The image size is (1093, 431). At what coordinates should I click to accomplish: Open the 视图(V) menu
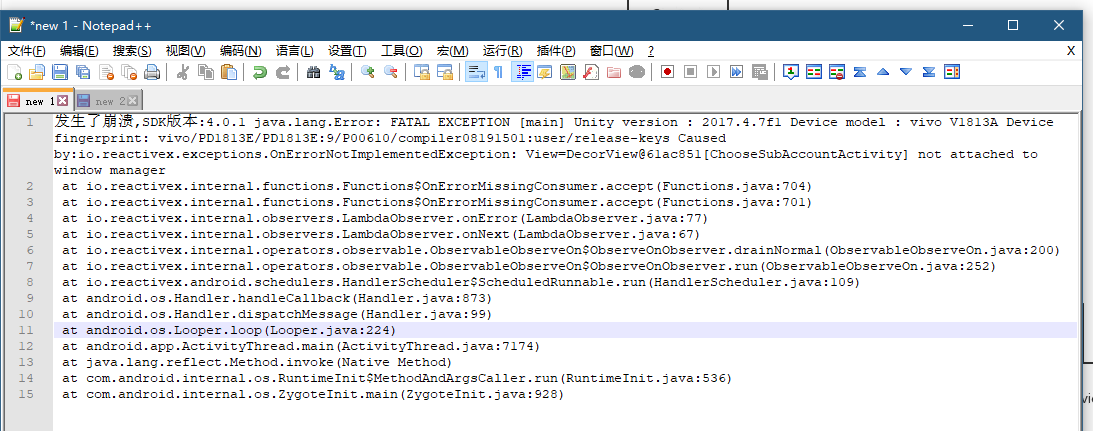pyautogui.click(x=185, y=51)
